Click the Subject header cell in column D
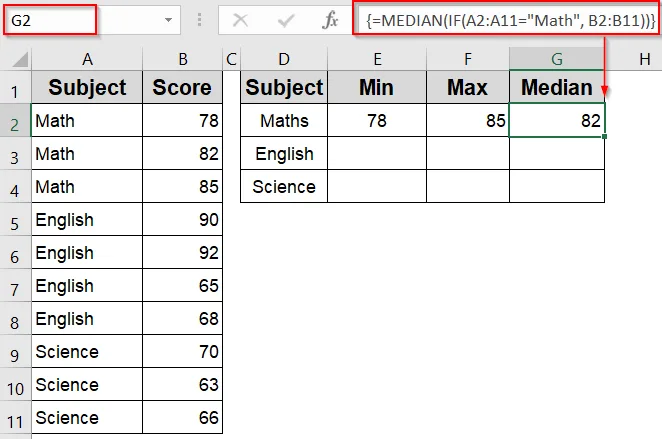Image resolution: width=662 pixels, height=439 pixels. [x=284, y=87]
